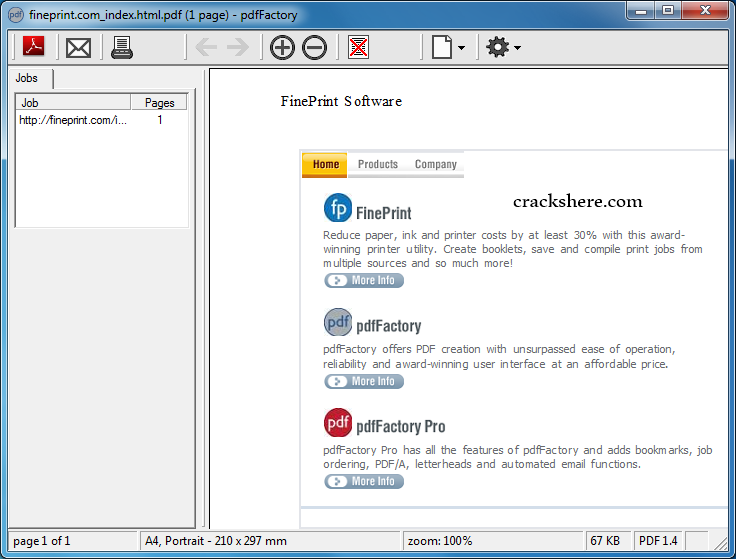This screenshot has height=559, width=736.
Task: Click the pdfFactory Pro product heading
Action: tap(400, 426)
